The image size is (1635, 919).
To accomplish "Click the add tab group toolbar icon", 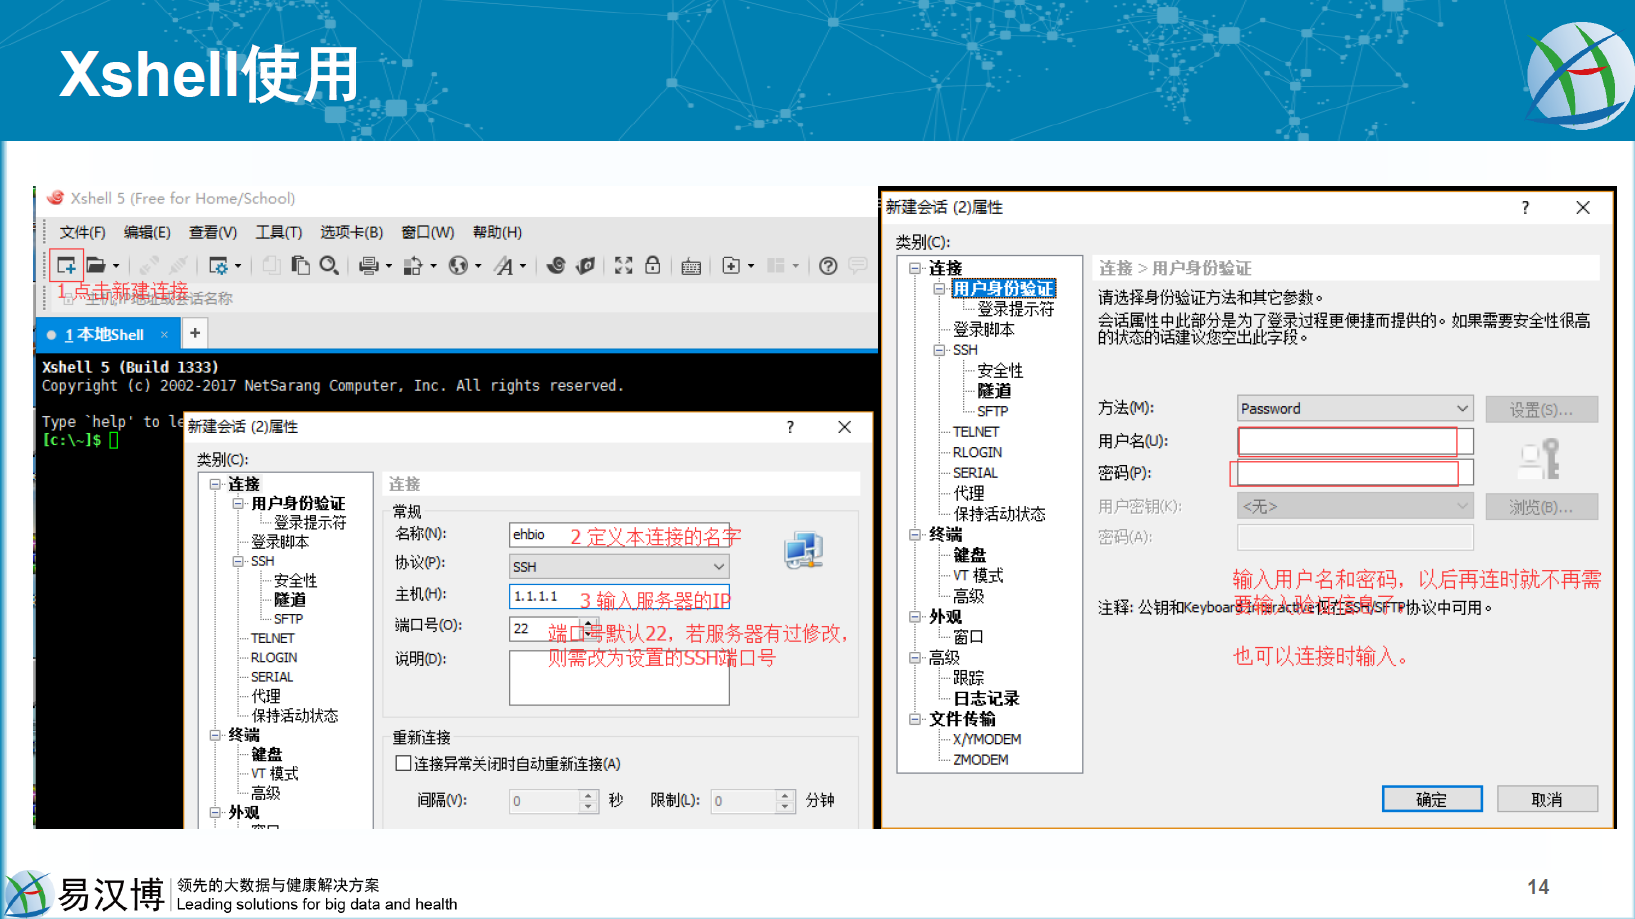I will [731, 265].
